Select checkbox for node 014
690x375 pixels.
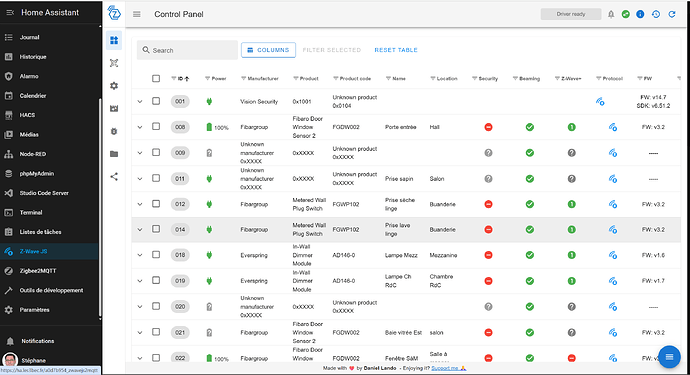156,229
